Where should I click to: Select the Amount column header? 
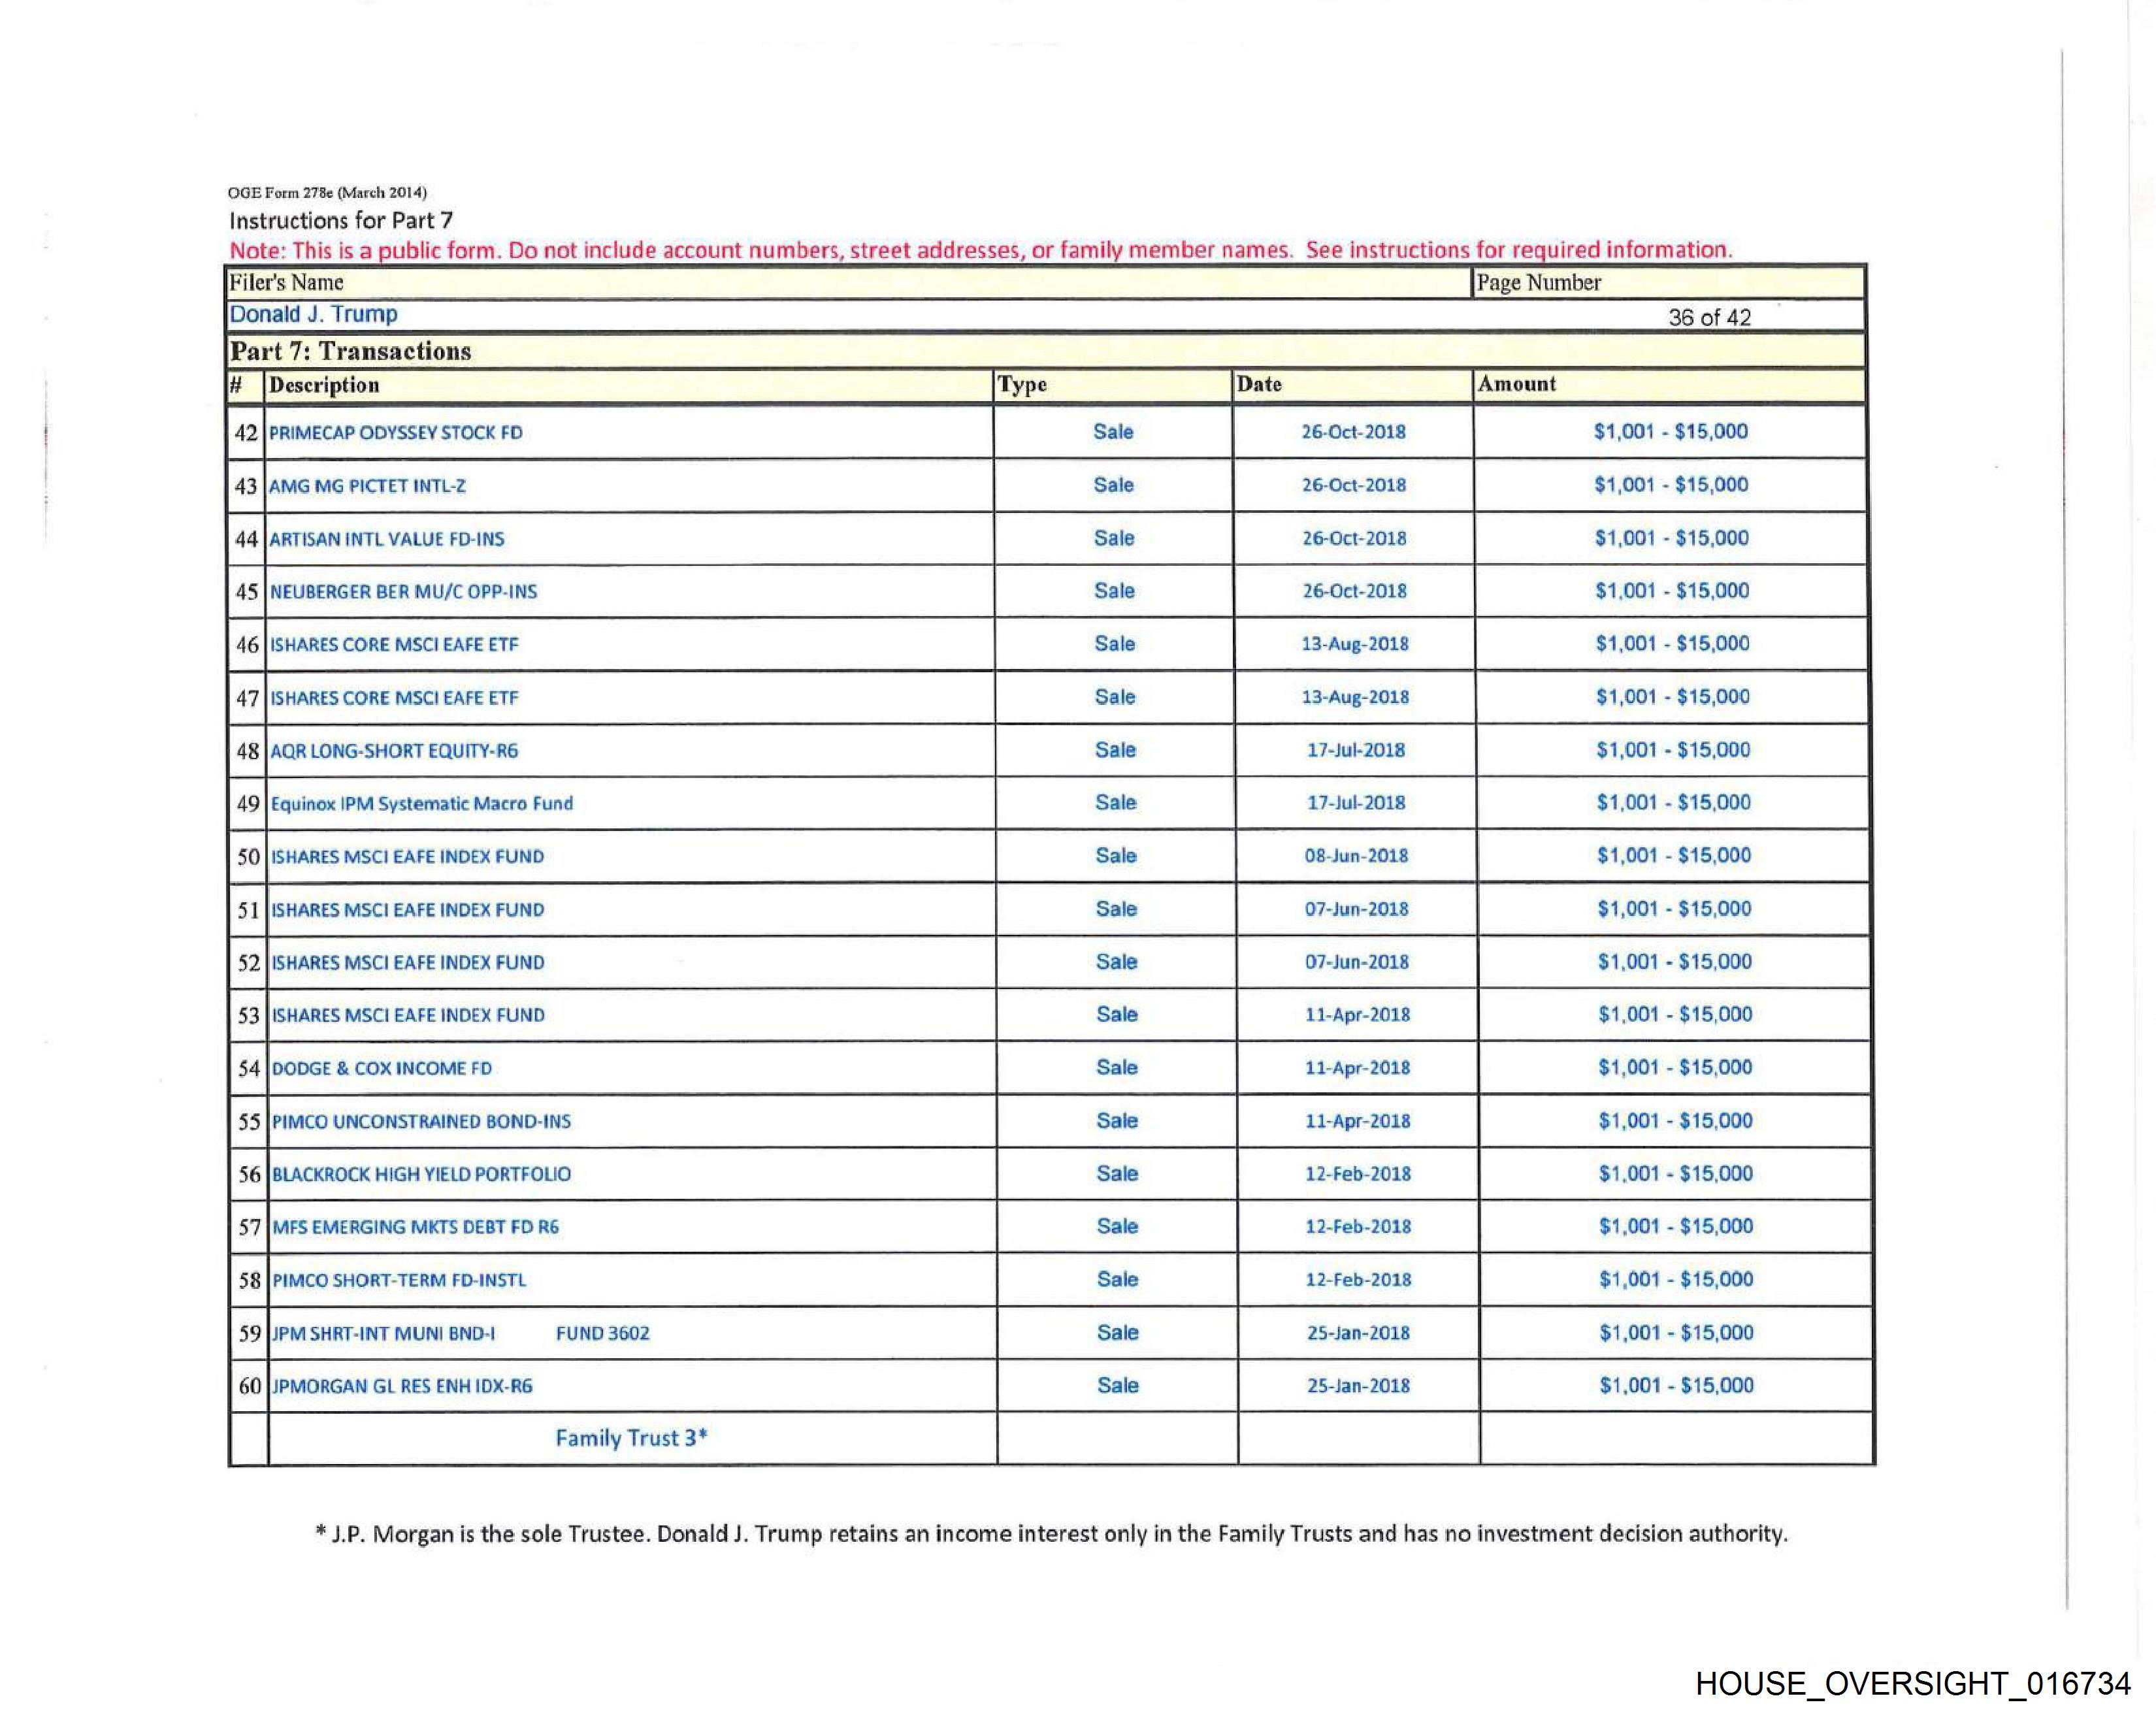click(1516, 384)
